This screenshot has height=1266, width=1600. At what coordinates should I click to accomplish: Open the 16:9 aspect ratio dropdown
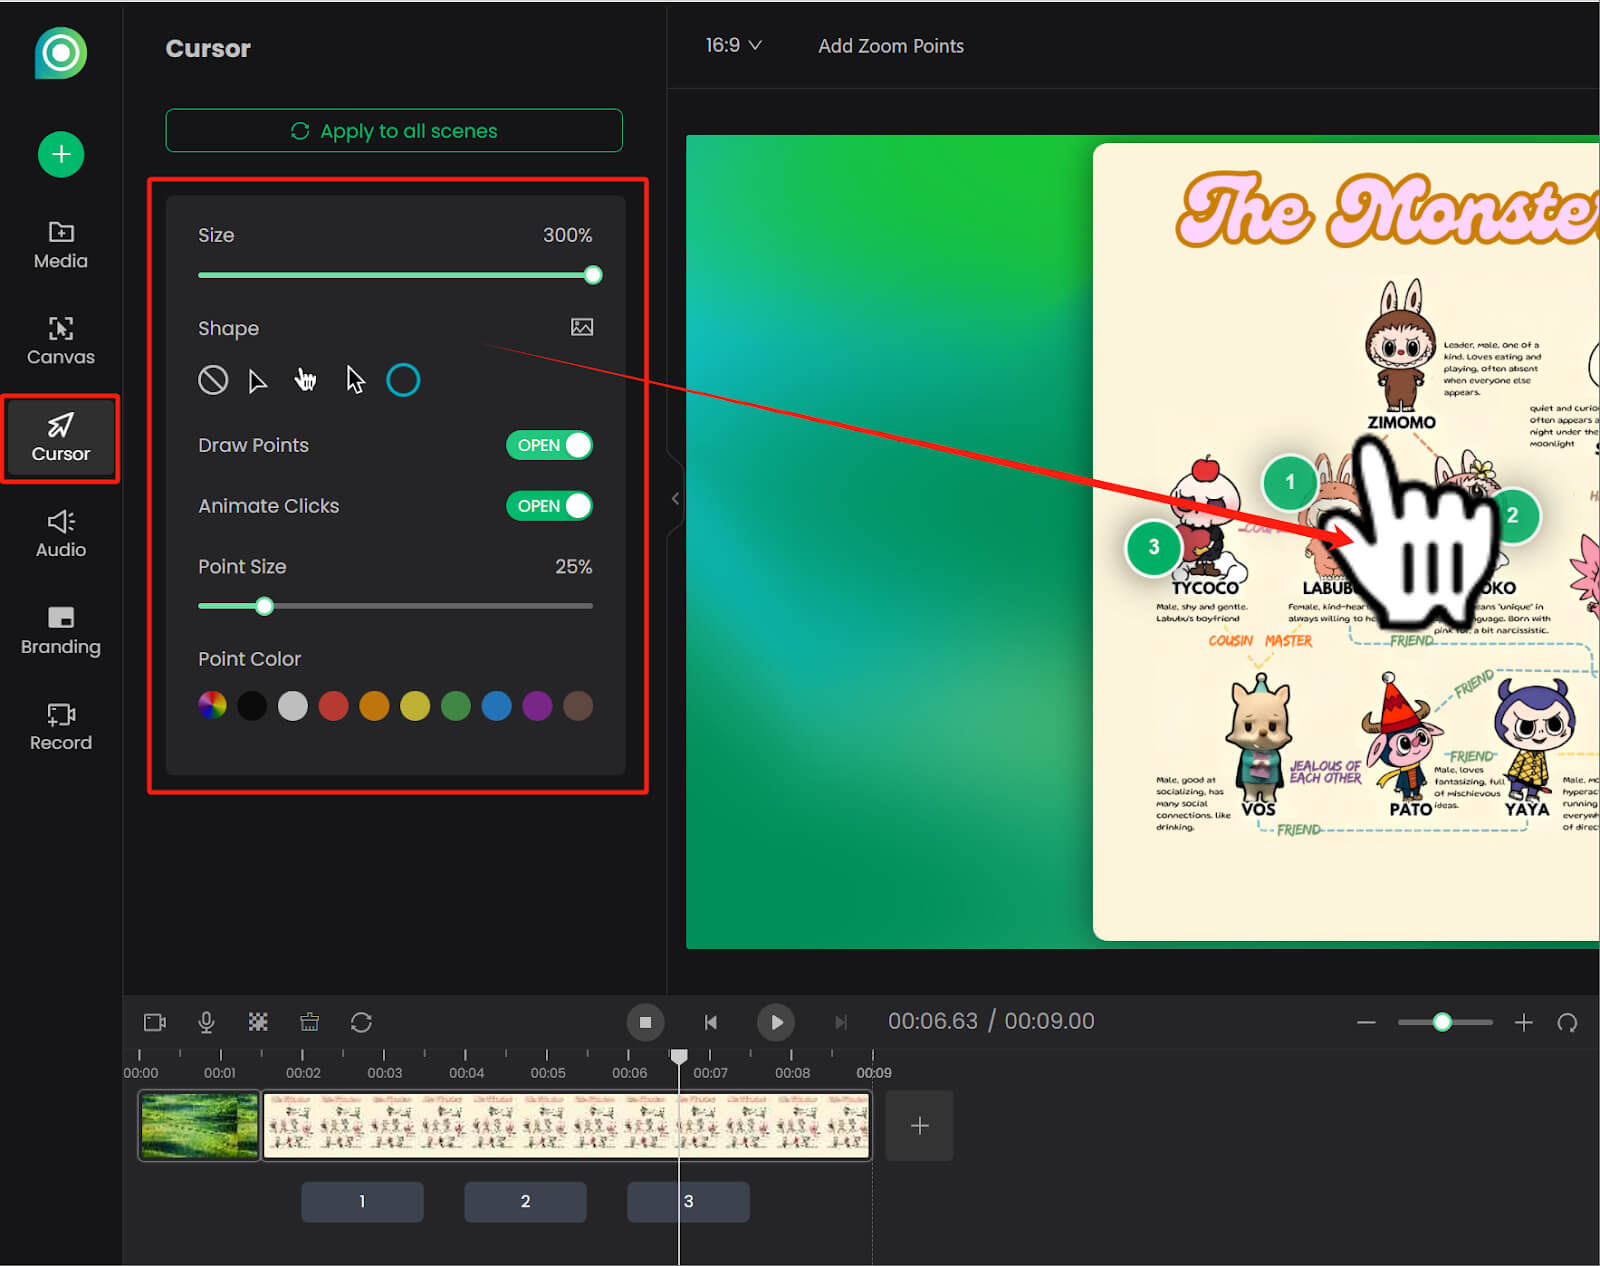click(x=733, y=46)
